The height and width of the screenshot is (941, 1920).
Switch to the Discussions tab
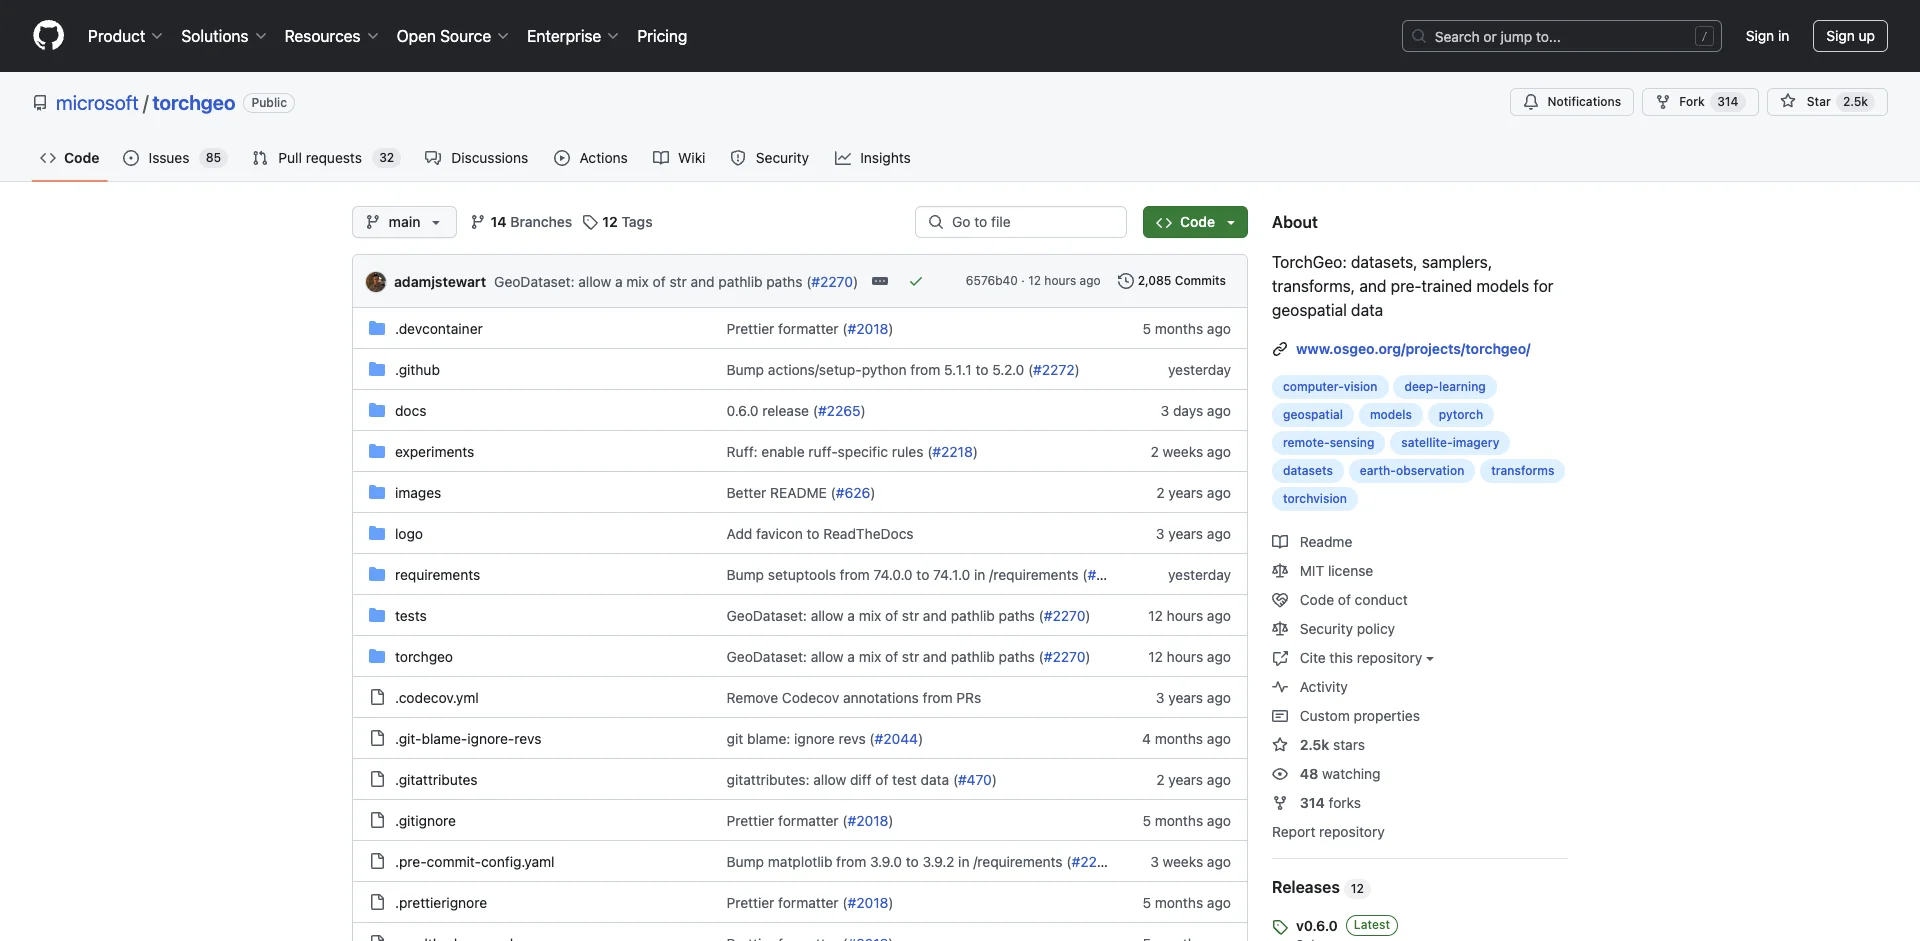(x=476, y=158)
